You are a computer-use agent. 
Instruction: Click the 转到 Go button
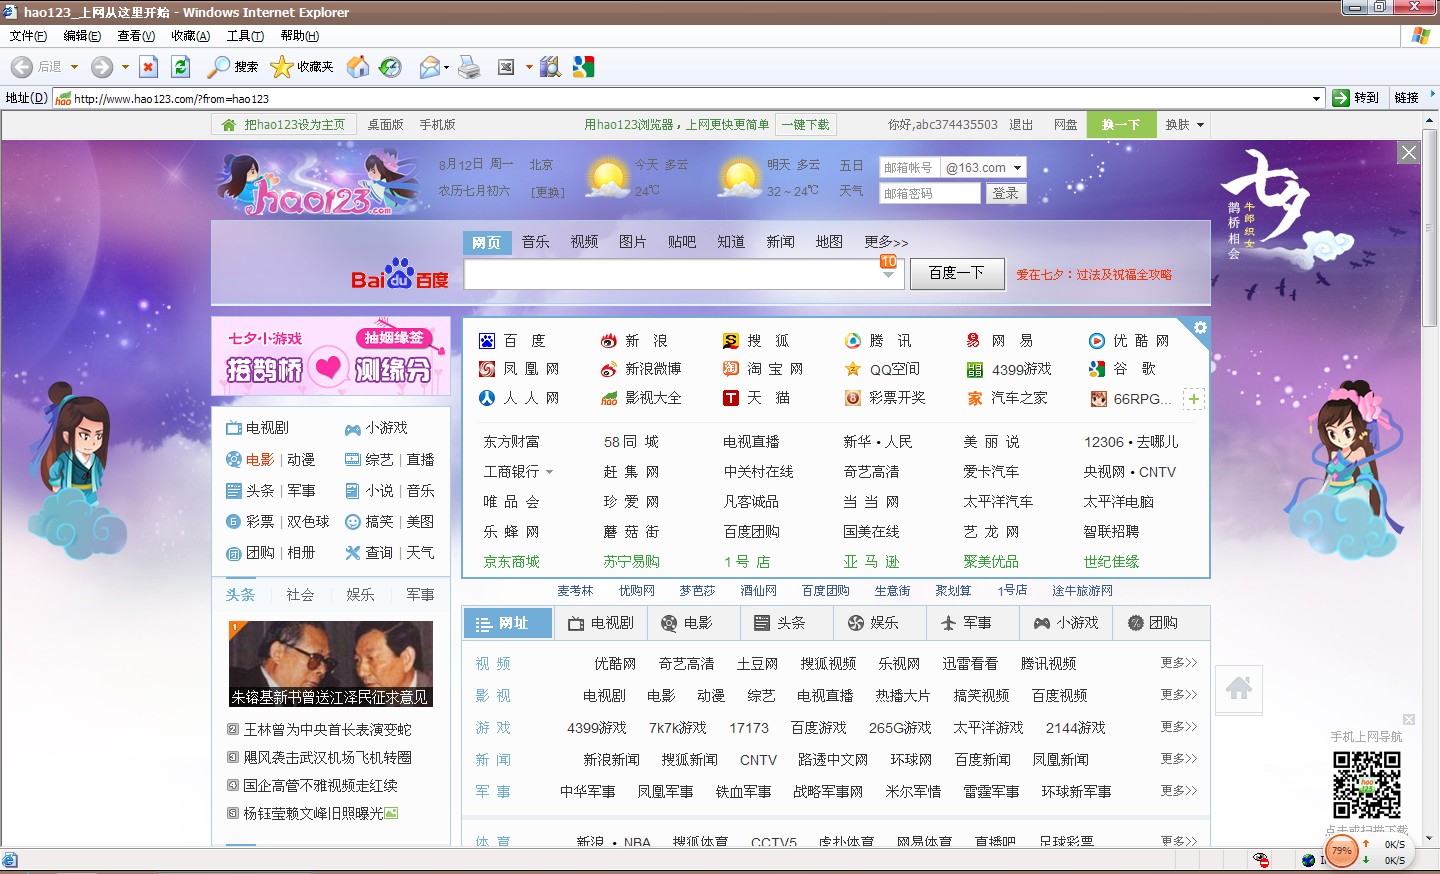[x=1356, y=98]
